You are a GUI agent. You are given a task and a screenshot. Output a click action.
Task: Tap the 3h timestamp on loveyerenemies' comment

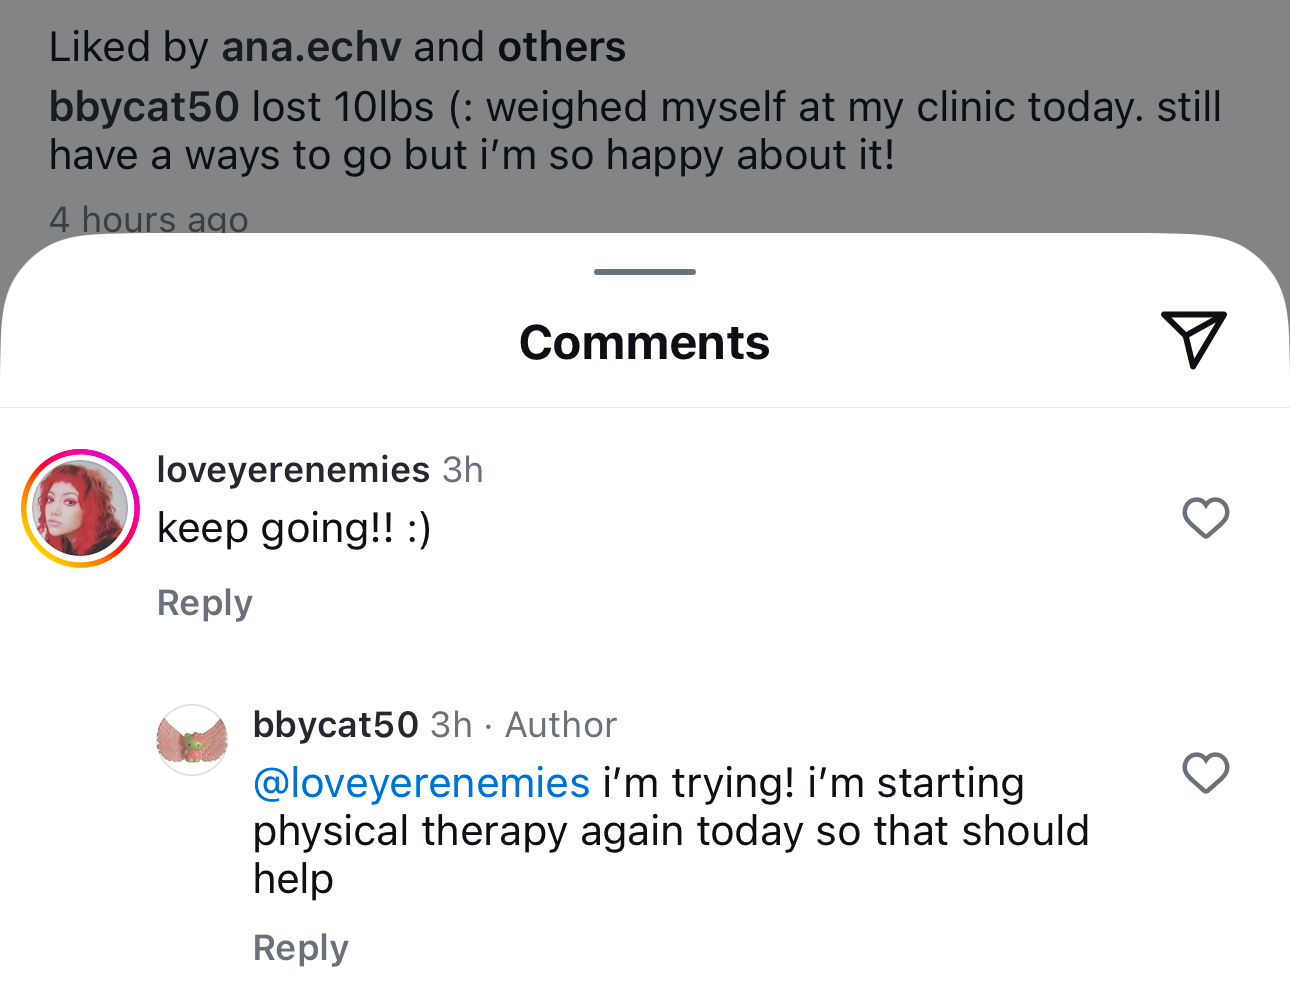tap(463, 469)
